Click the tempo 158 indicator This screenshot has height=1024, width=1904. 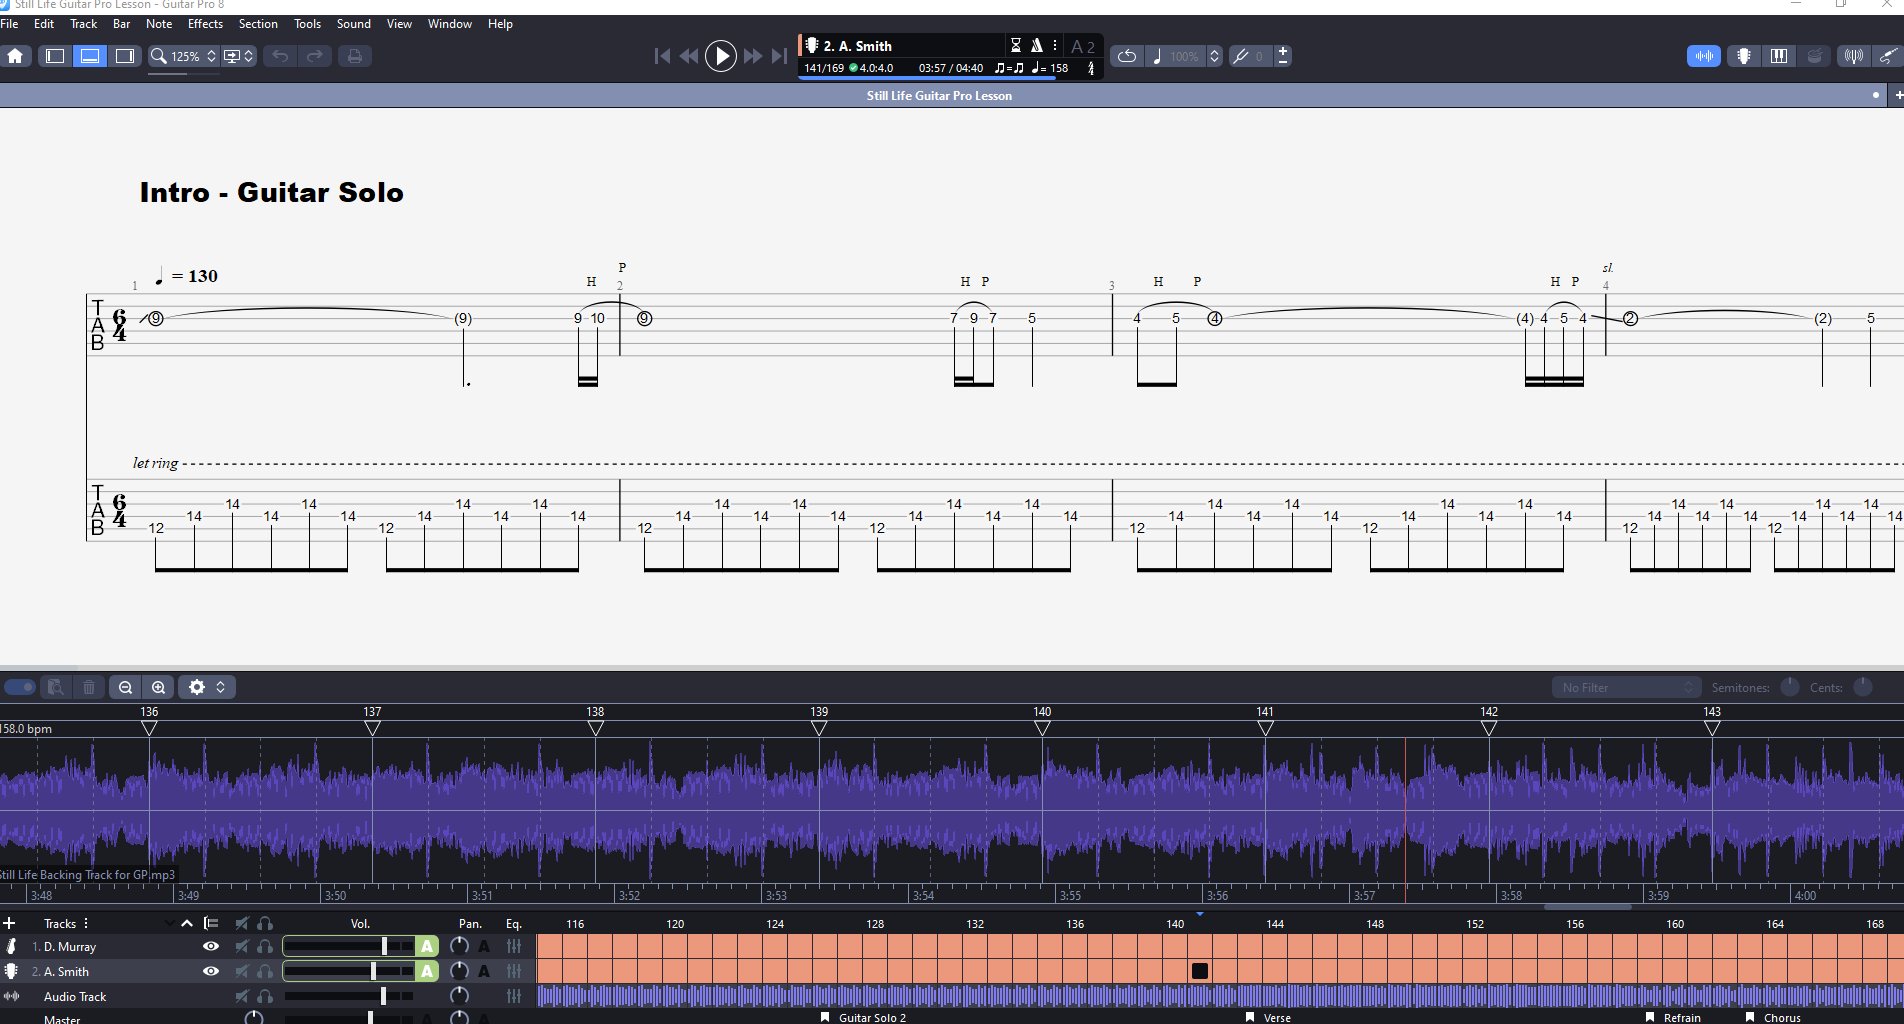(x=1050, y=68)
